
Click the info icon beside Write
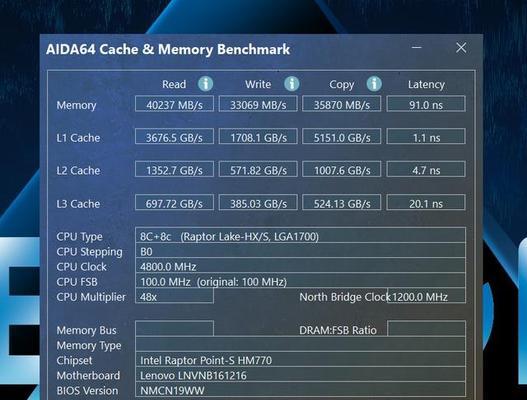(291, 83)
